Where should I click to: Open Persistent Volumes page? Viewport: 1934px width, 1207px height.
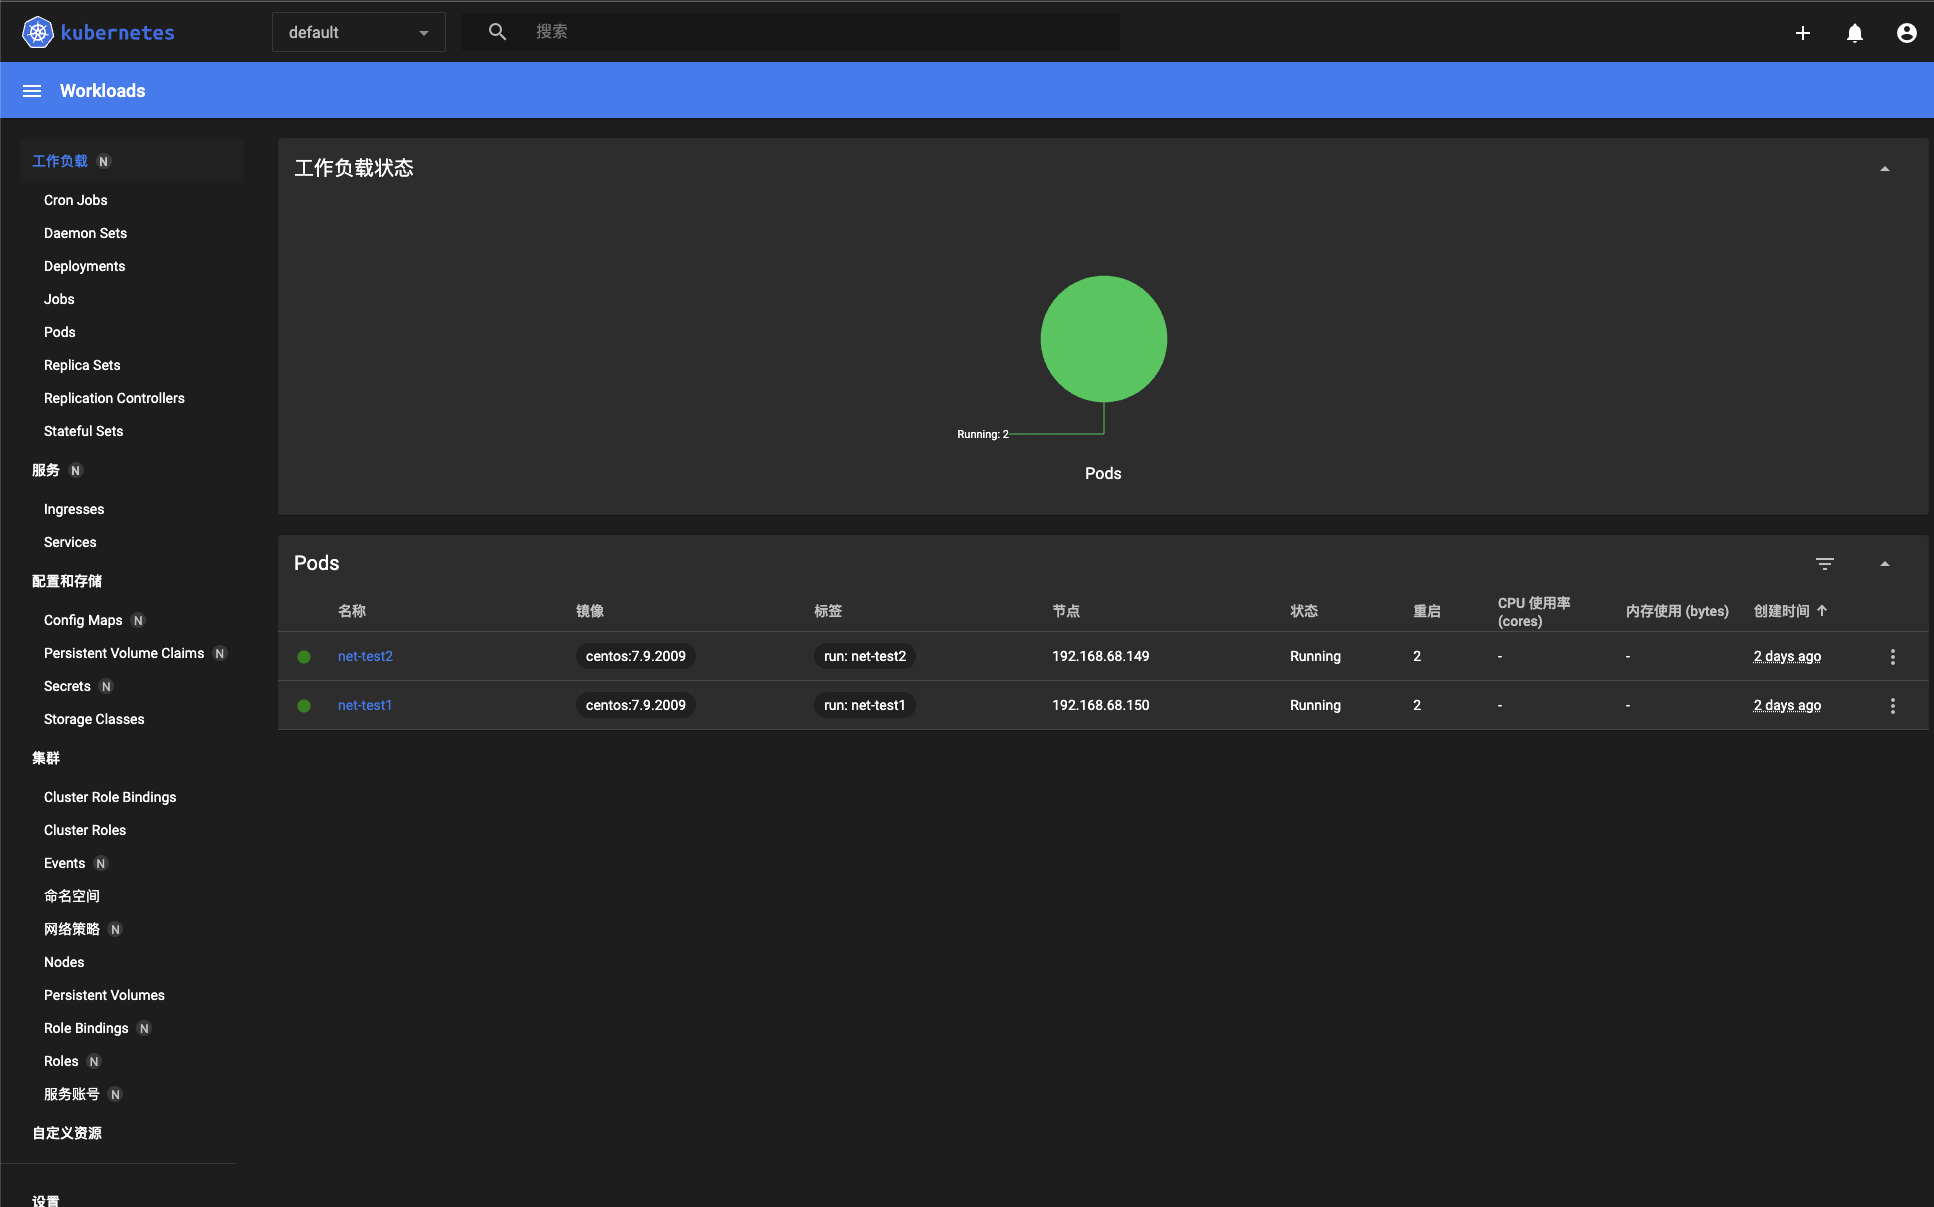click(x=104, y=995)
